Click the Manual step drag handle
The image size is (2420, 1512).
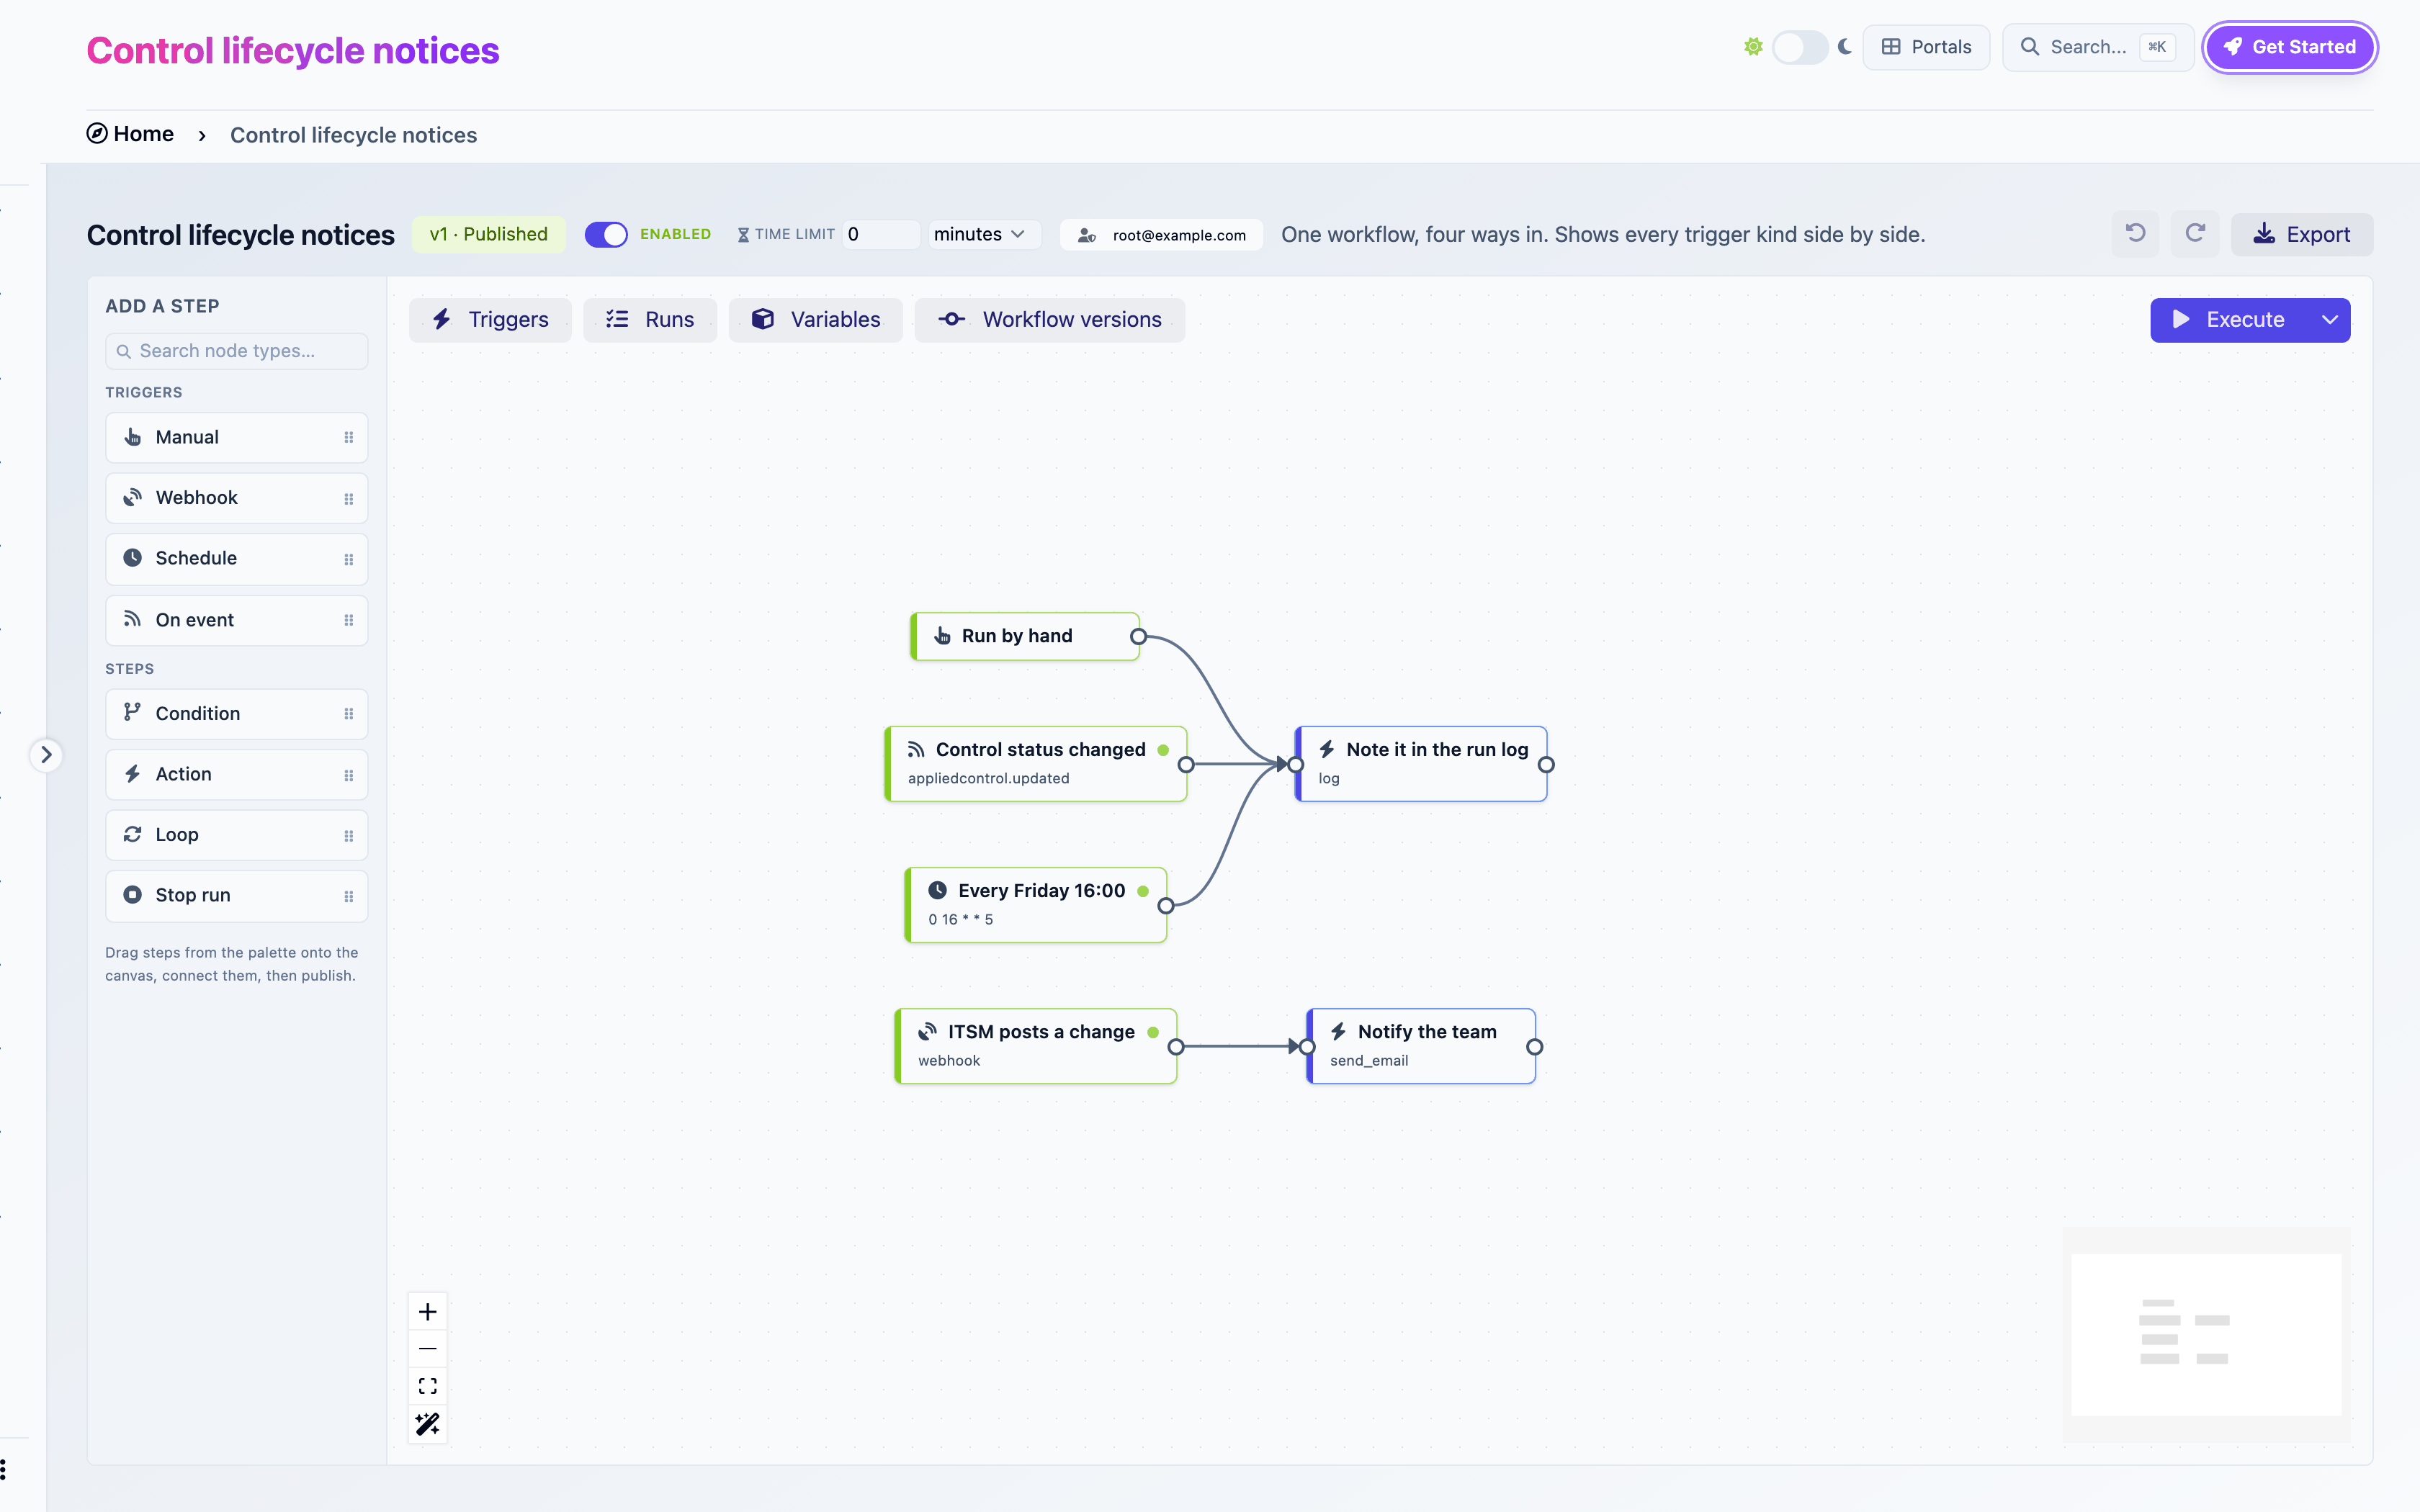[348, 437]
